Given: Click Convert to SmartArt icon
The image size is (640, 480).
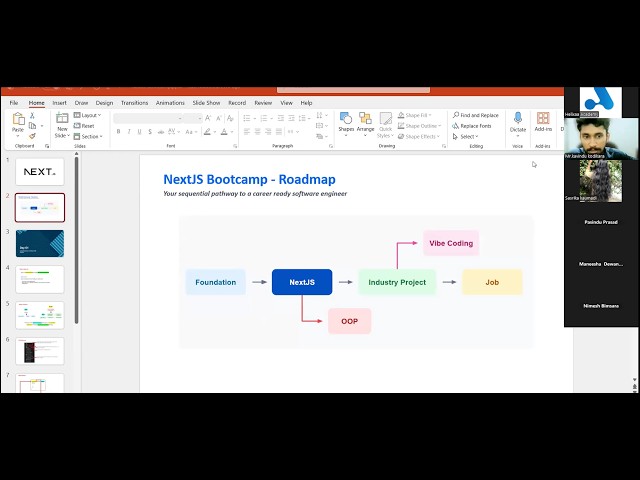Looking at the screenshot, I should 322,136.
